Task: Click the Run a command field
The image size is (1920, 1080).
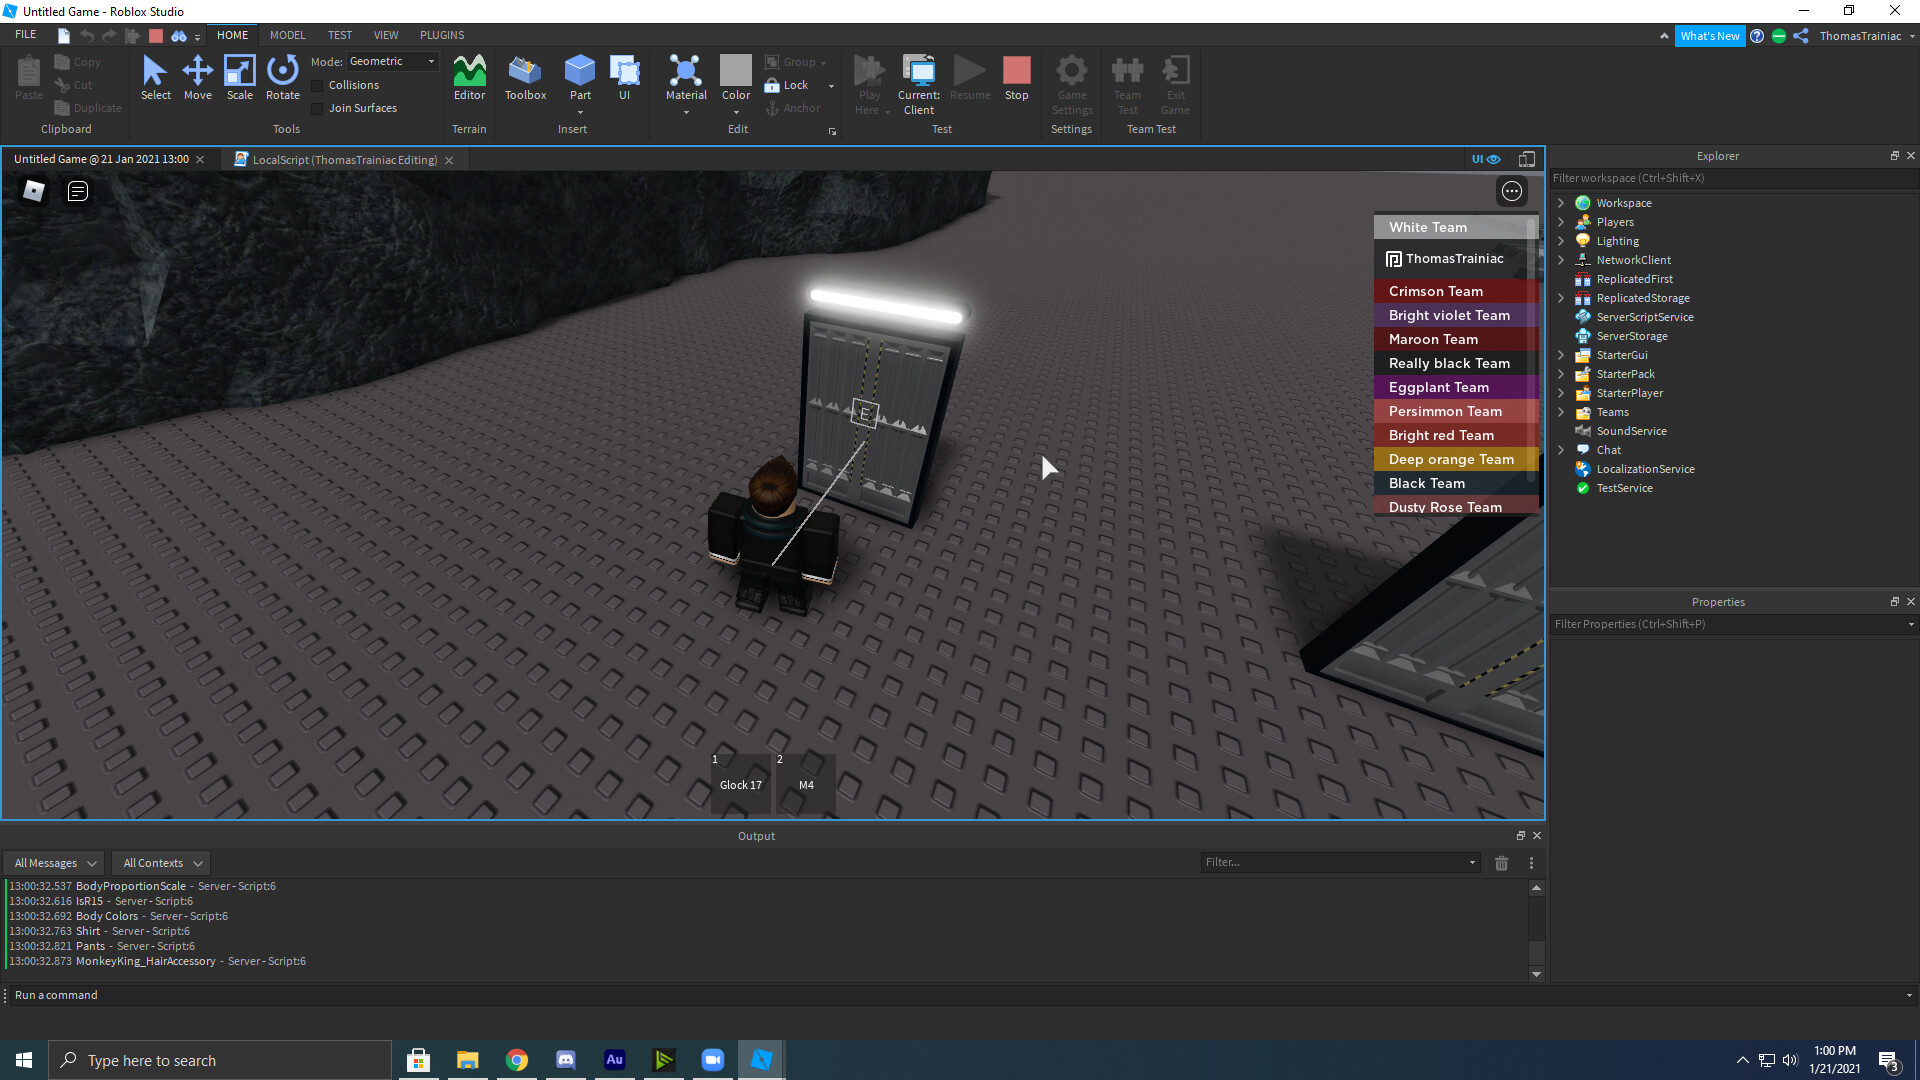Action: click(200, 995)
